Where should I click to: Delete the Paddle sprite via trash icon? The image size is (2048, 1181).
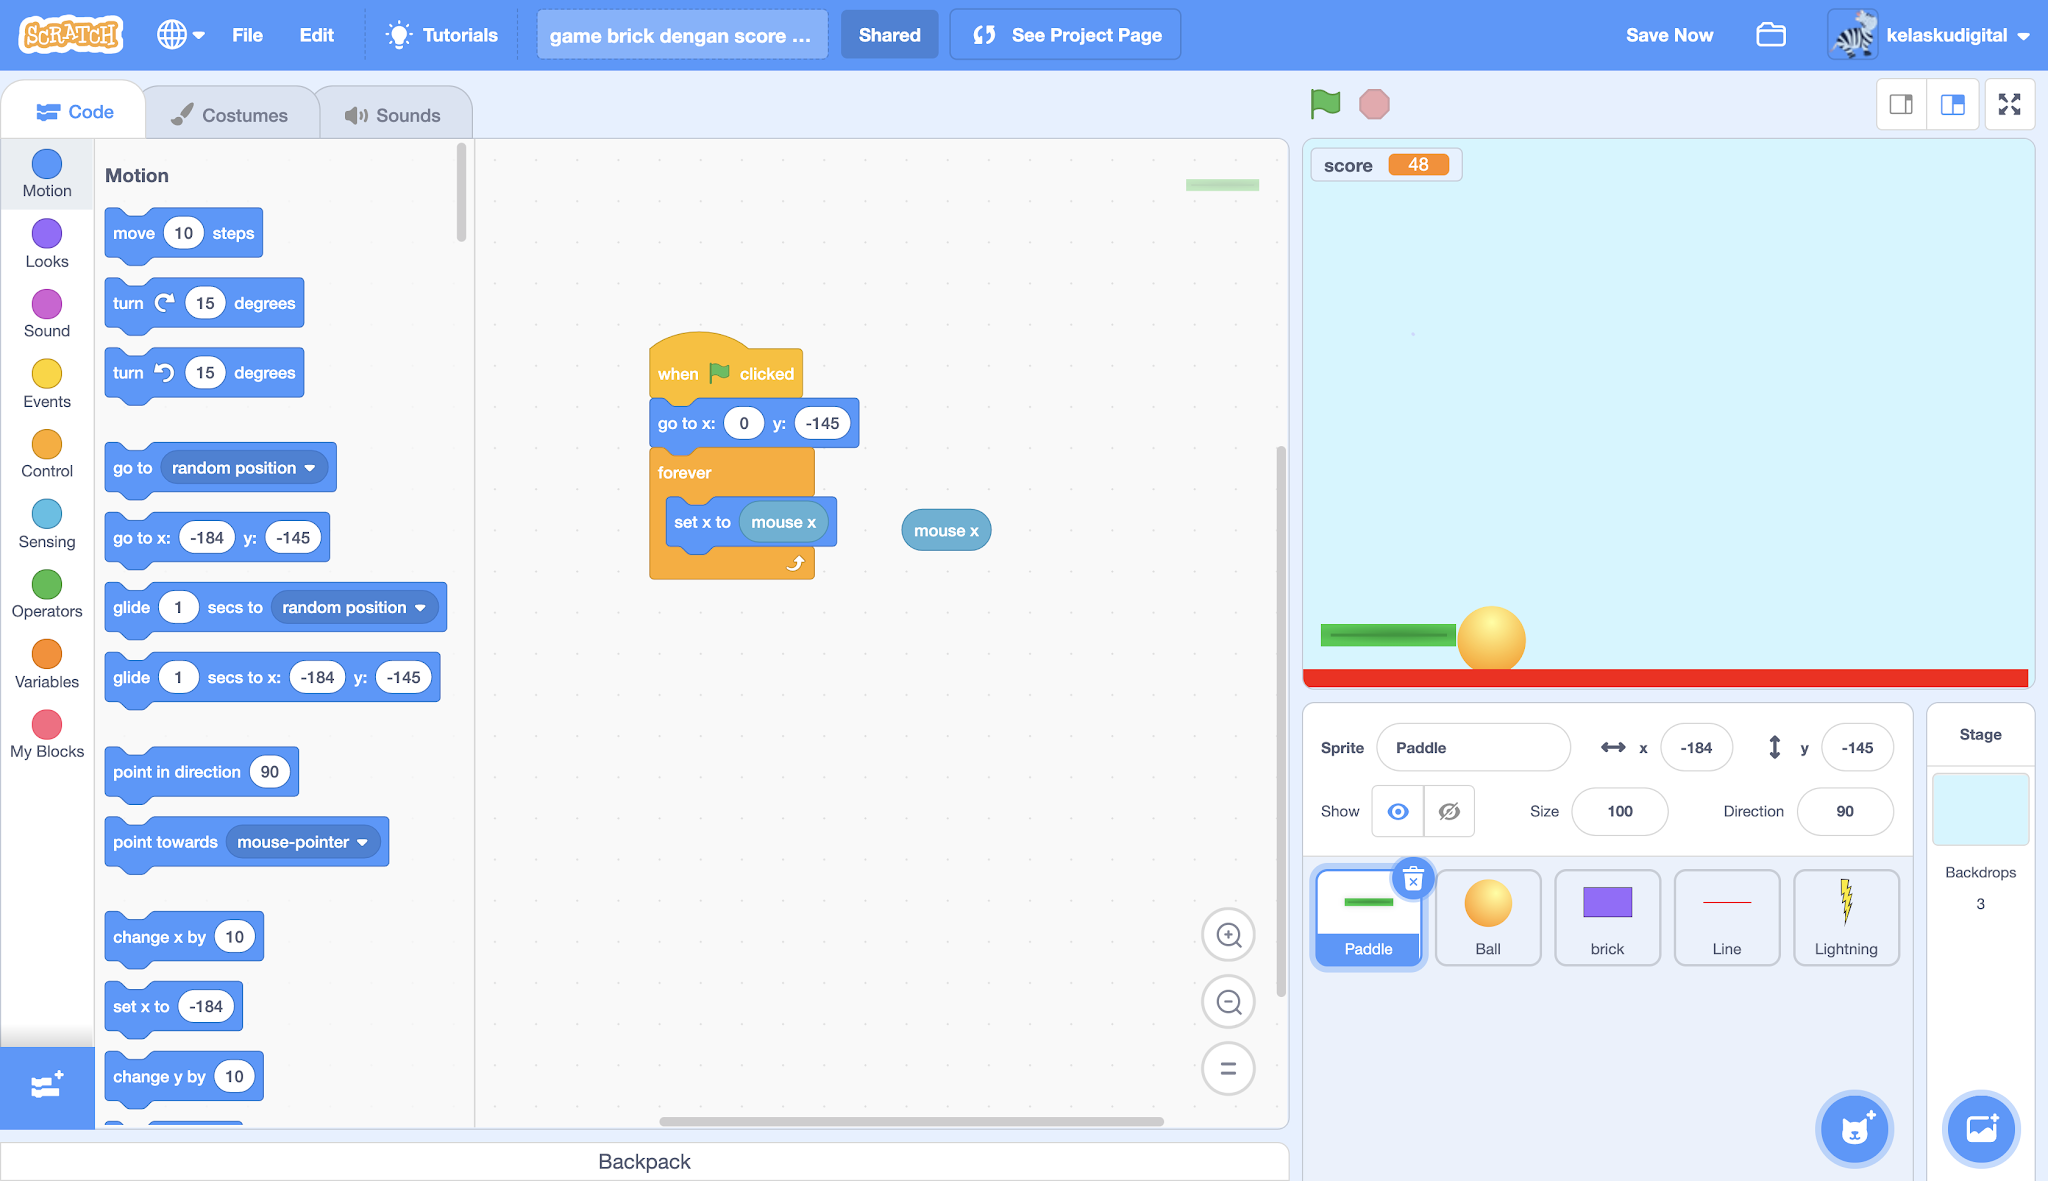(x=1413, y=880)
